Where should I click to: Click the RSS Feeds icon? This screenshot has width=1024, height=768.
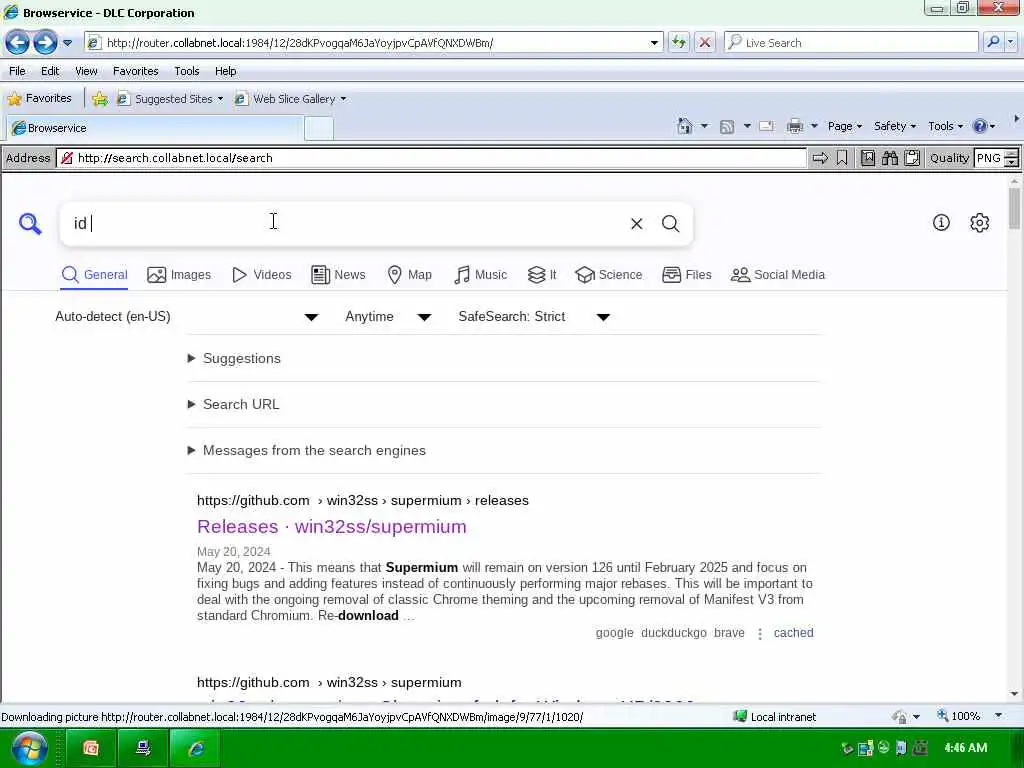pos(726,127)
